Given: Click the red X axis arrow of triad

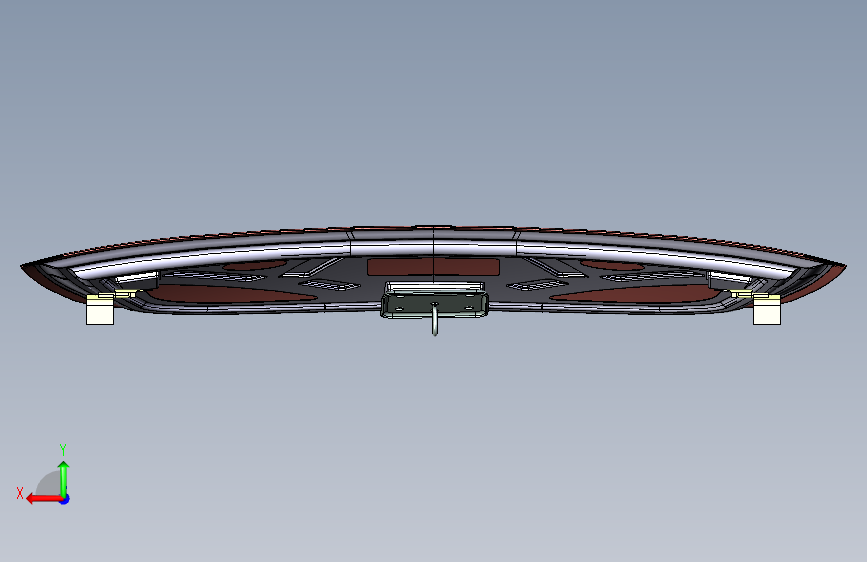Looking at the screenshot, I should click(44, 499).
